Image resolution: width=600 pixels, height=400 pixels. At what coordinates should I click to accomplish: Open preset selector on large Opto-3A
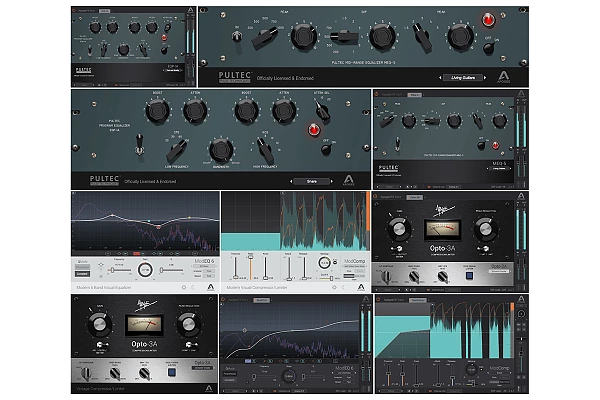pos(202,368)
